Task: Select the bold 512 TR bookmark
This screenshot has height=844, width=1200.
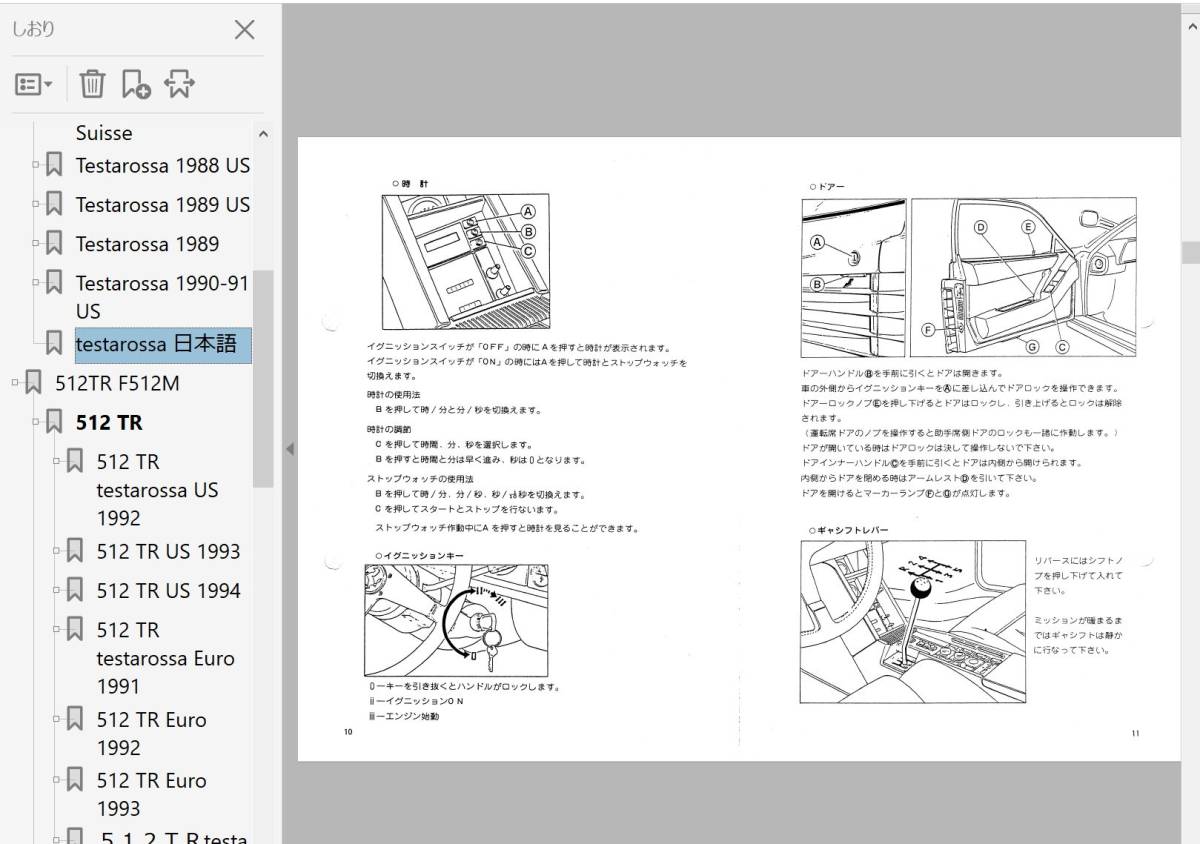Action: (109, 422)
